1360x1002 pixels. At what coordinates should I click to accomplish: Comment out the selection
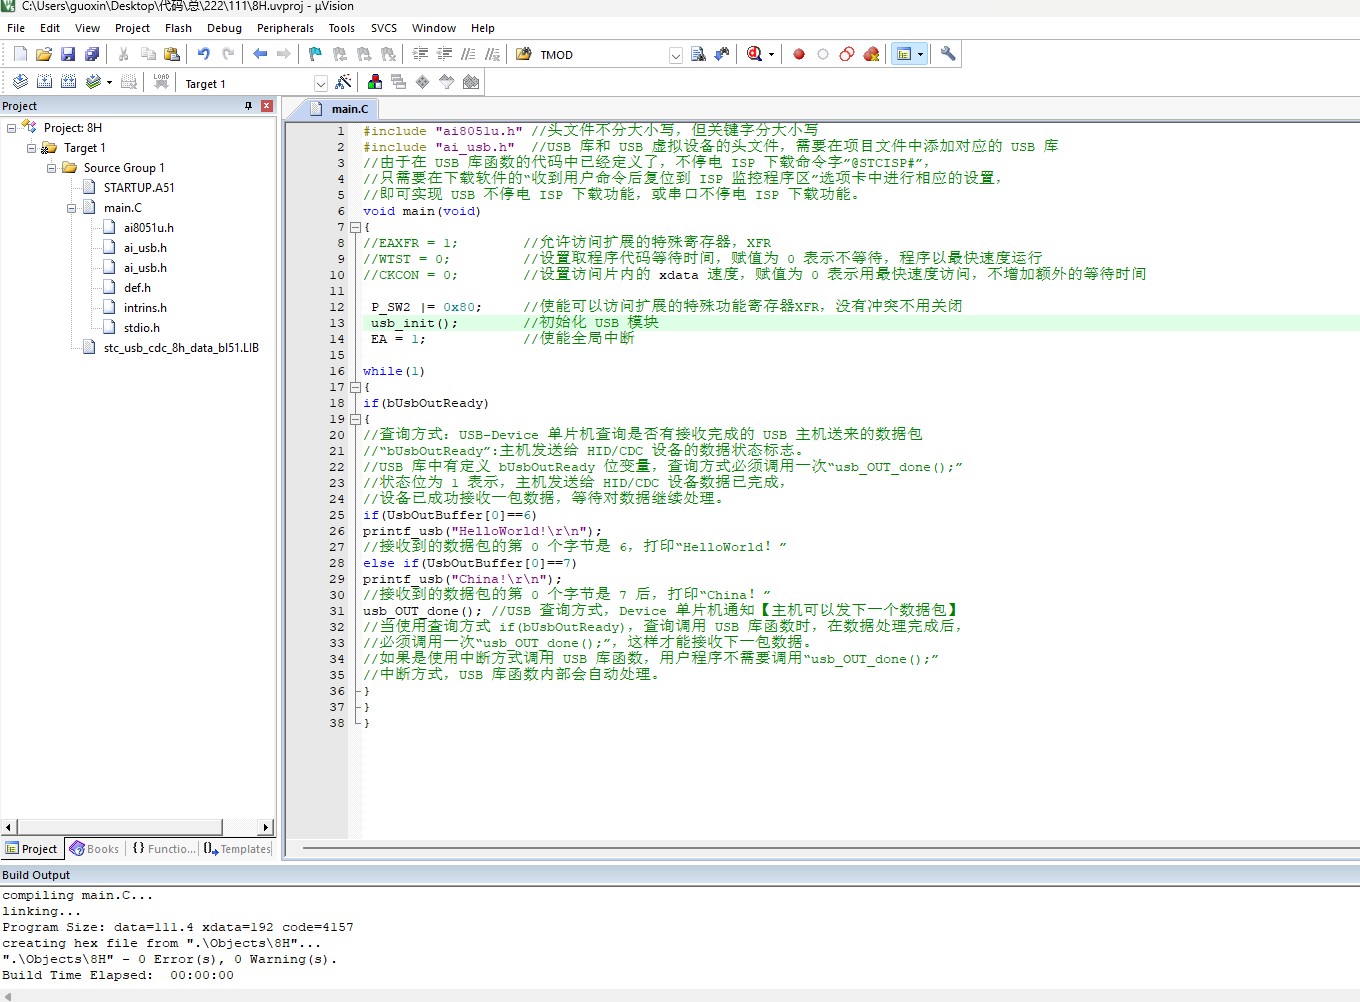click(x=468, y=54)
